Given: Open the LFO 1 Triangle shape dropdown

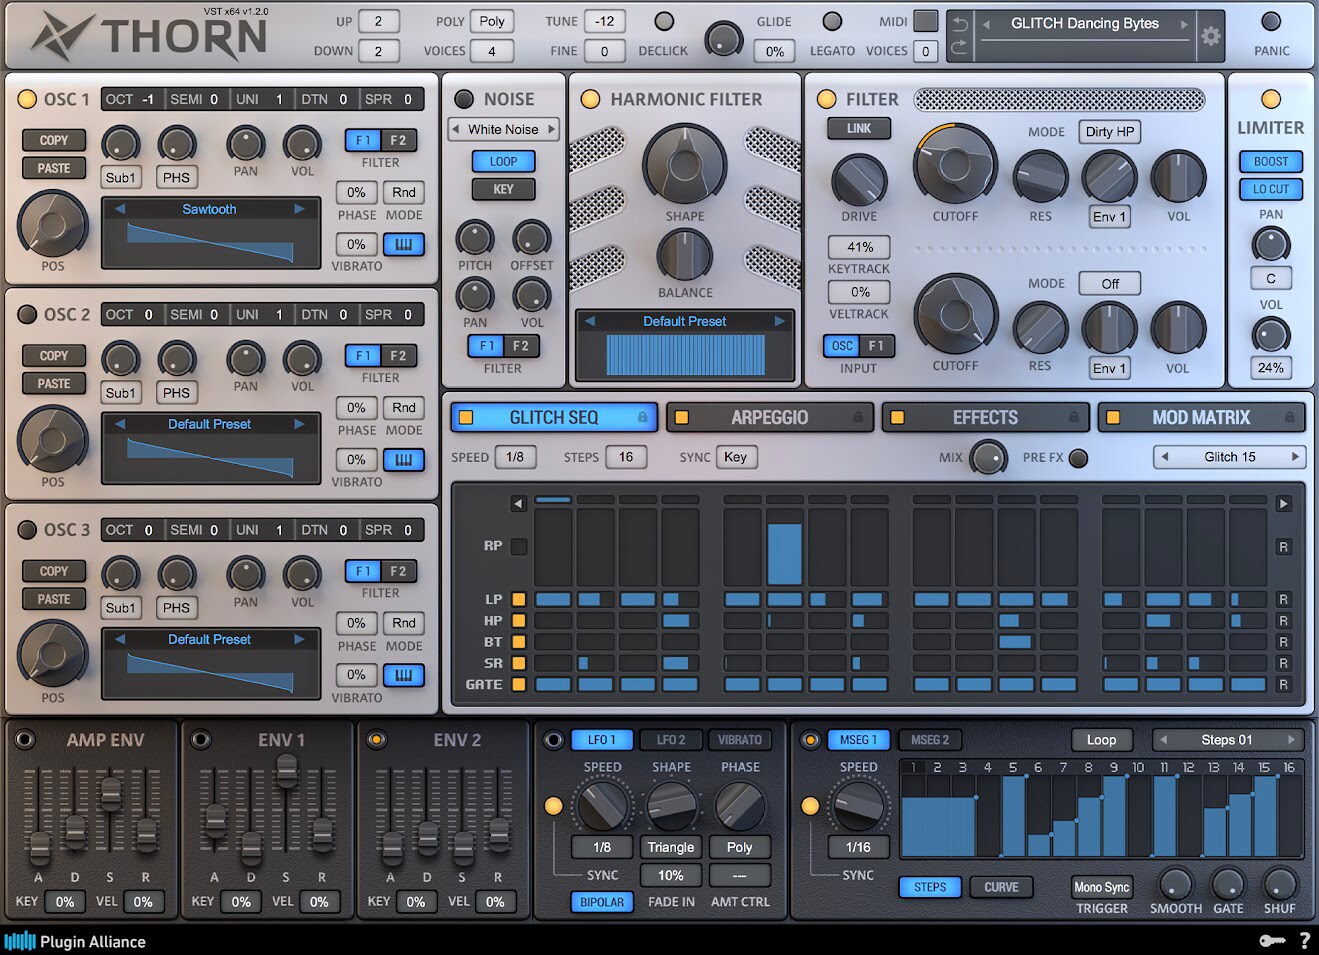Looking at the screenshot, I should (670, 847).
